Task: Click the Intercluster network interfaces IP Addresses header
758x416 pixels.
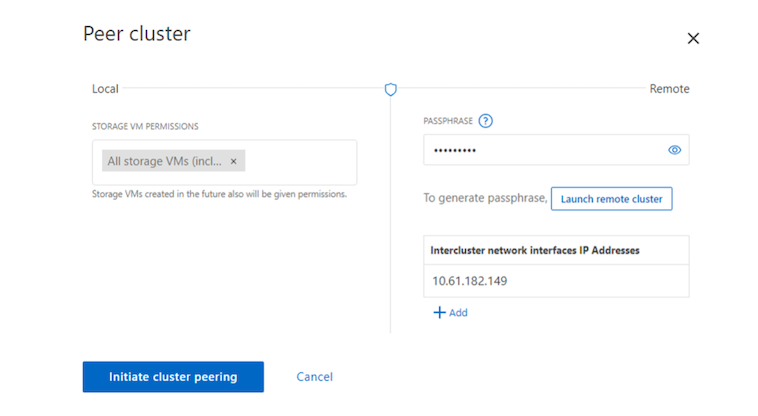Action: [x=534, y=250]
